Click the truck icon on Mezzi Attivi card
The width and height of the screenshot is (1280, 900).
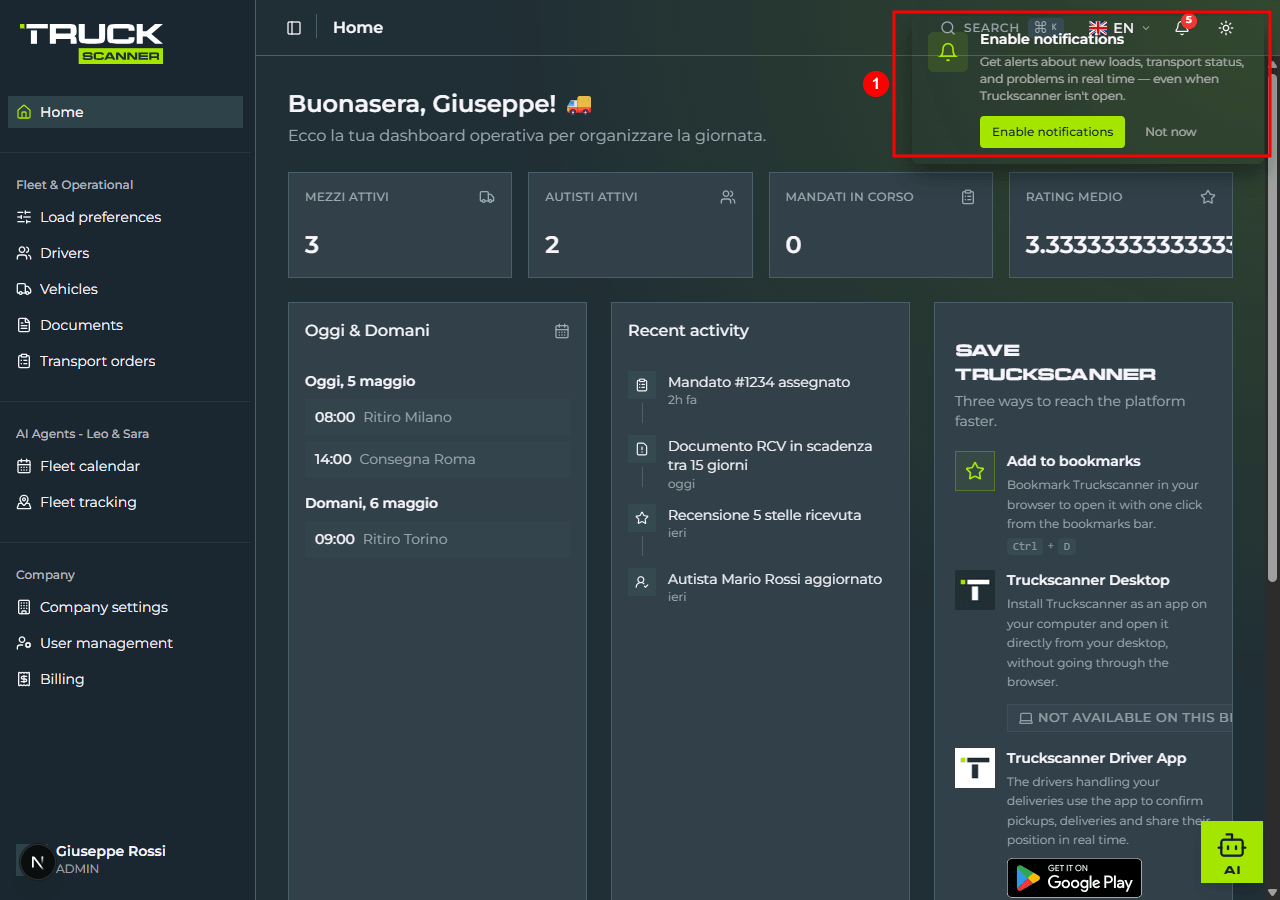(487, 197)
